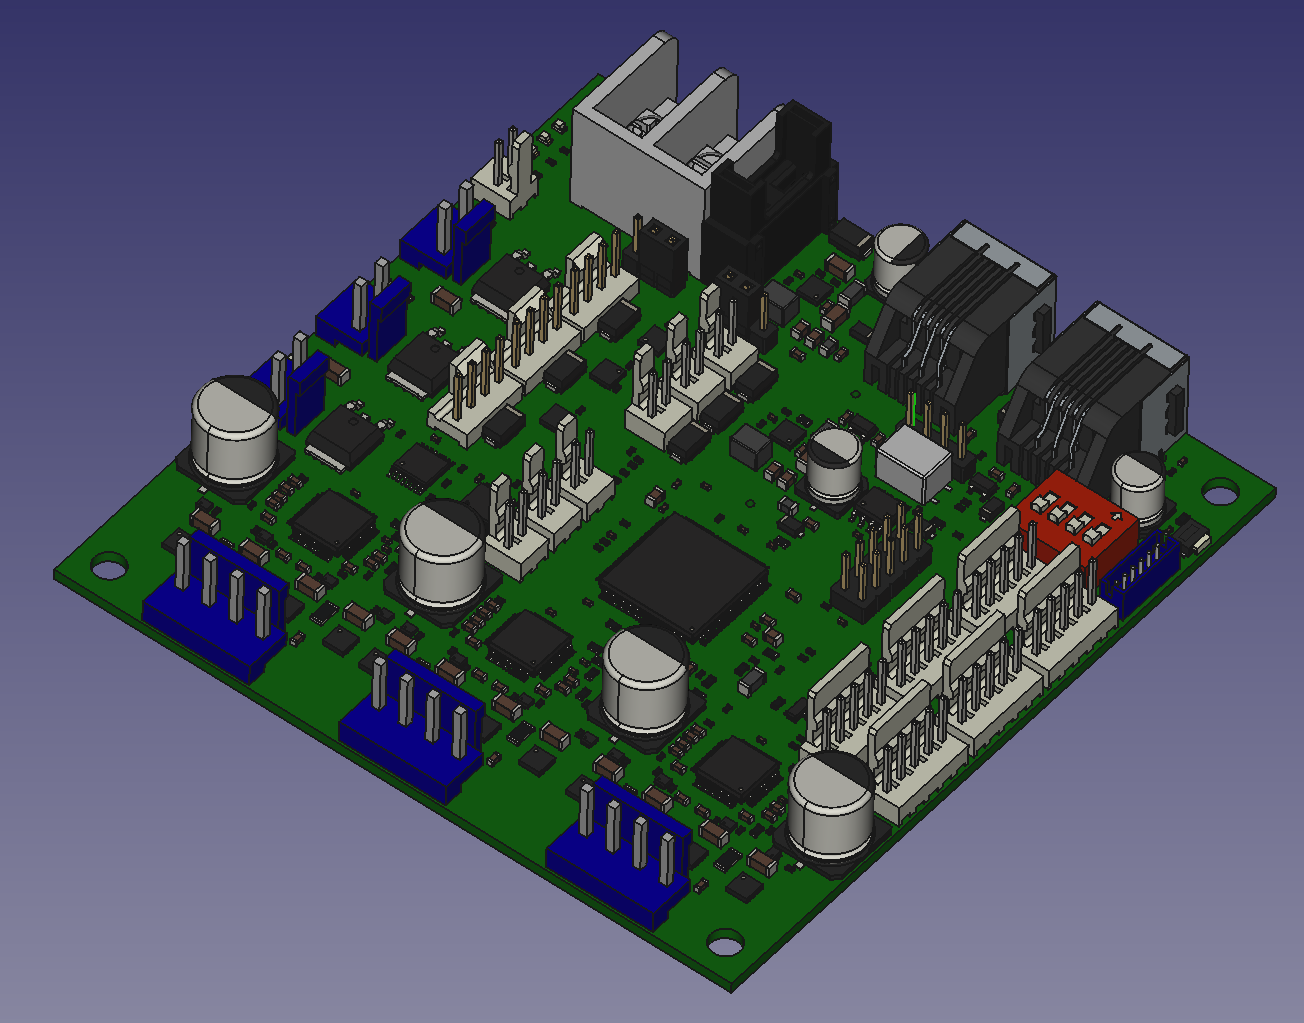Select blue 4-pin connector nearest left mounting hole
Screen dimensions: 1304x1023
click(x=214, y=608)
